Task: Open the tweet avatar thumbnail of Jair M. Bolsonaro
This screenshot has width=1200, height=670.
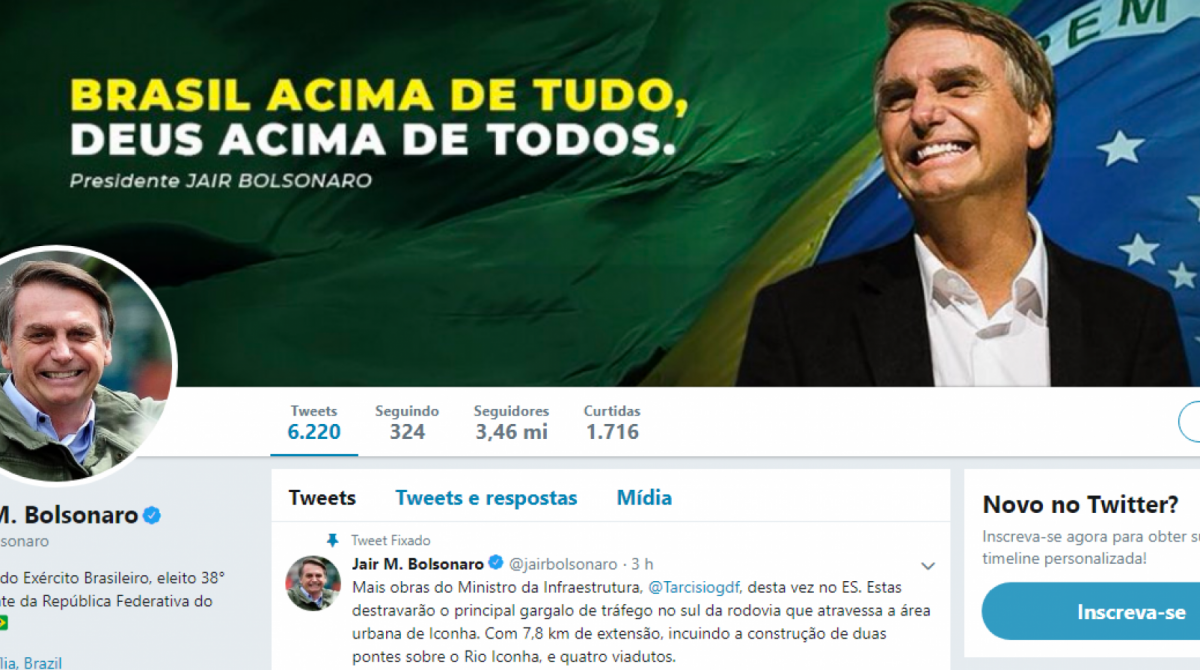Action: [313, 583]
